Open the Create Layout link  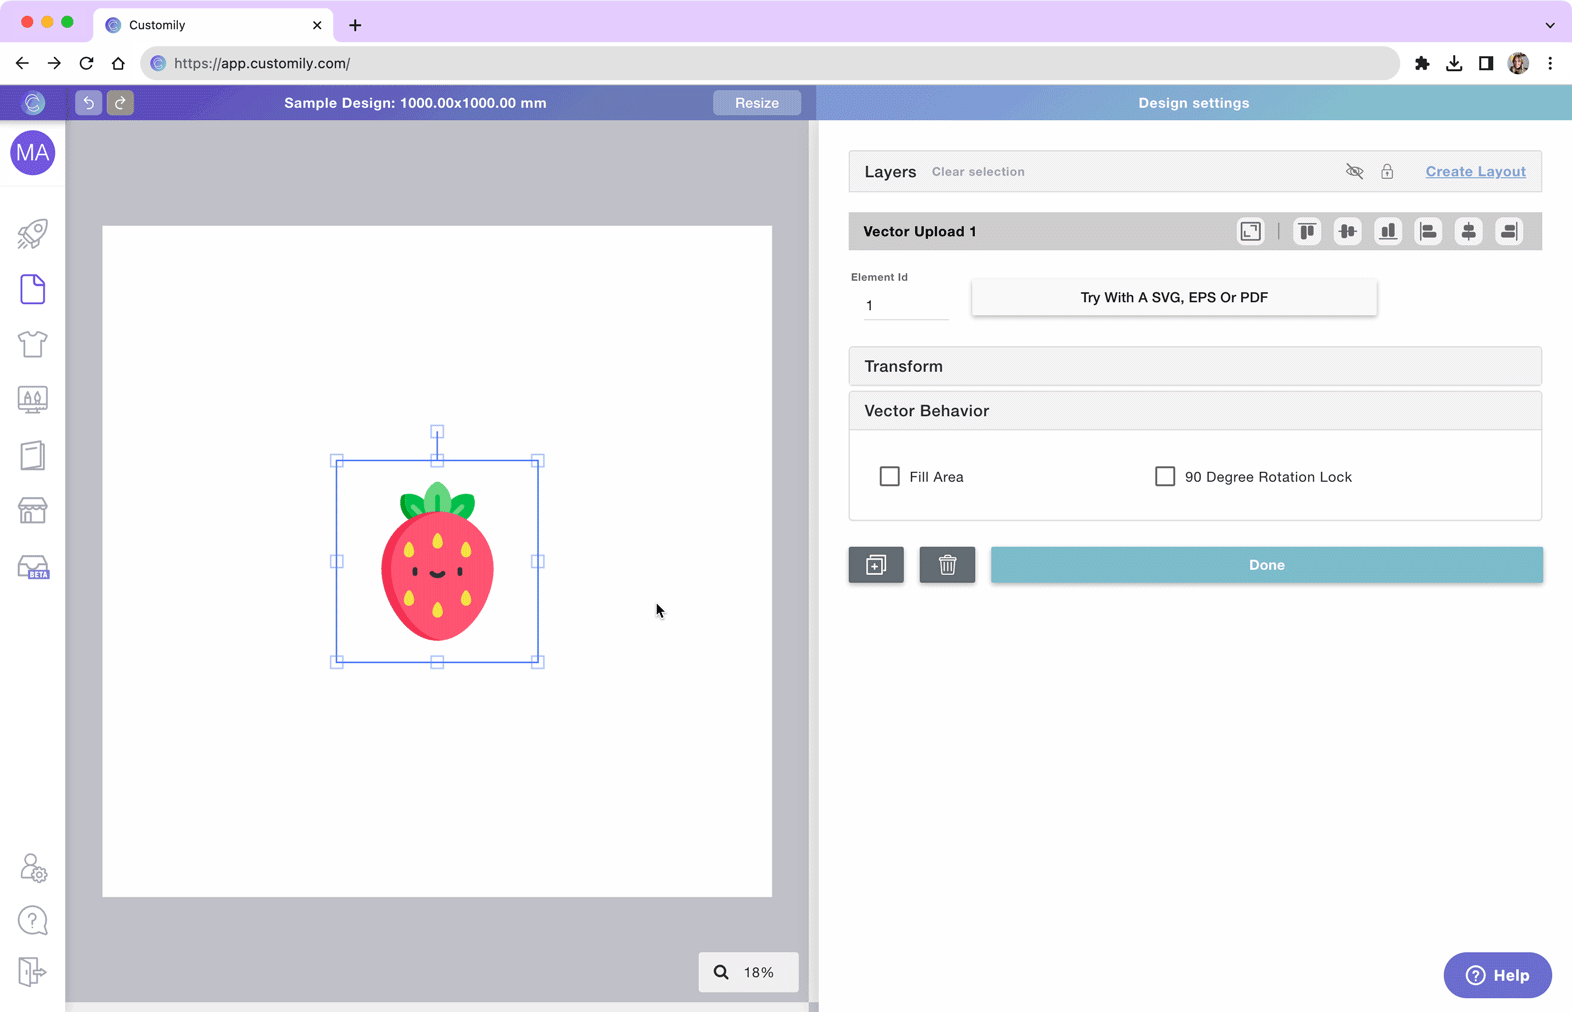click(1475, 172)
